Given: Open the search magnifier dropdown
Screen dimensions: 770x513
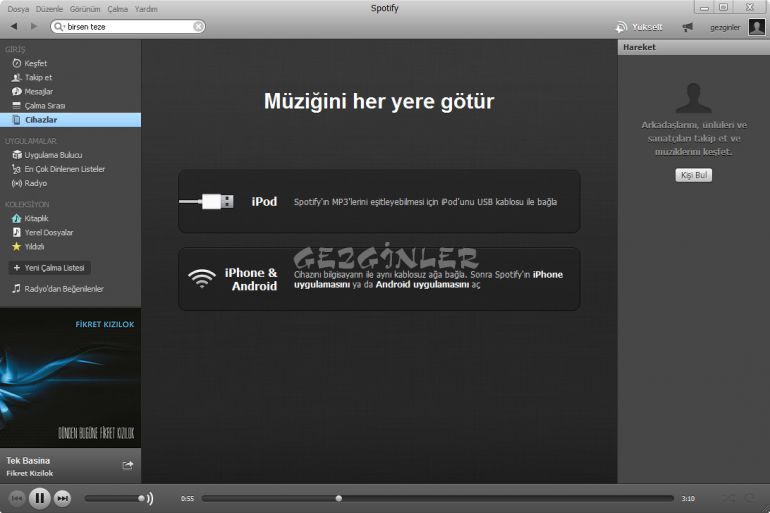Looking at the screenshot, I should point(59,27).
